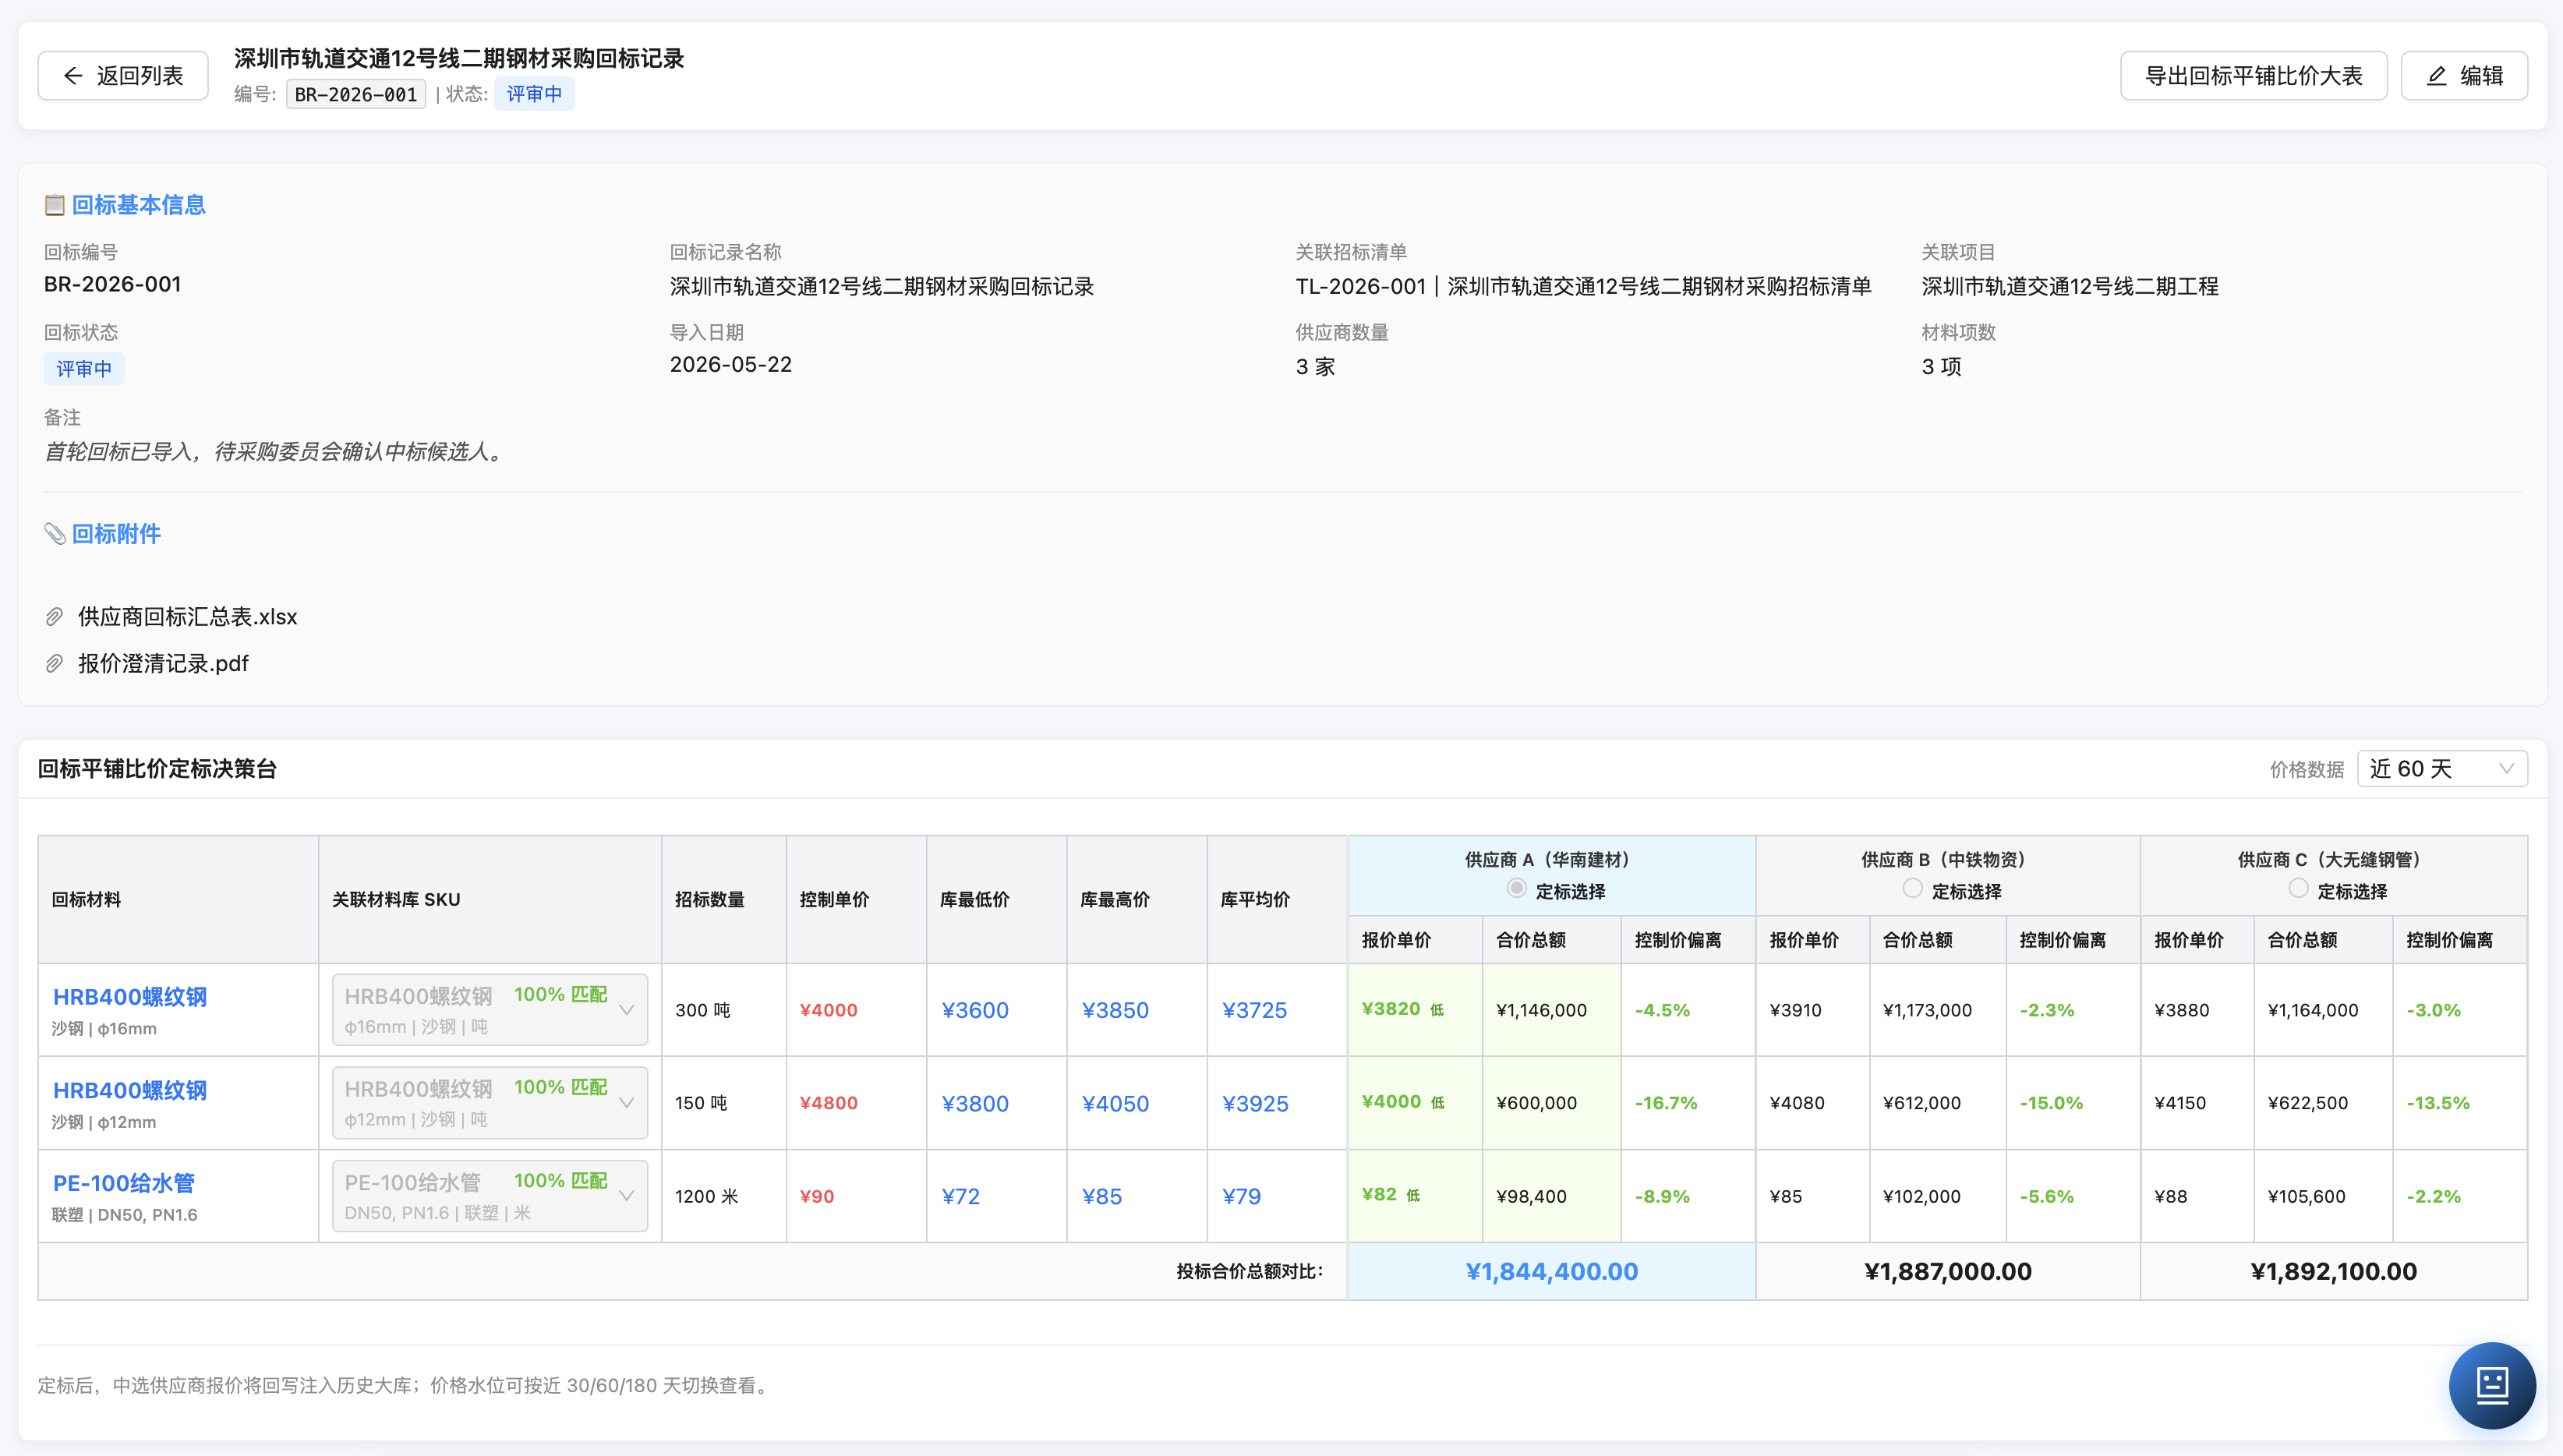2563x1456 pixels.
Task: Open HRB400螺纹钢 沙钢 φ12mm material link
Action: (130, 1090)
